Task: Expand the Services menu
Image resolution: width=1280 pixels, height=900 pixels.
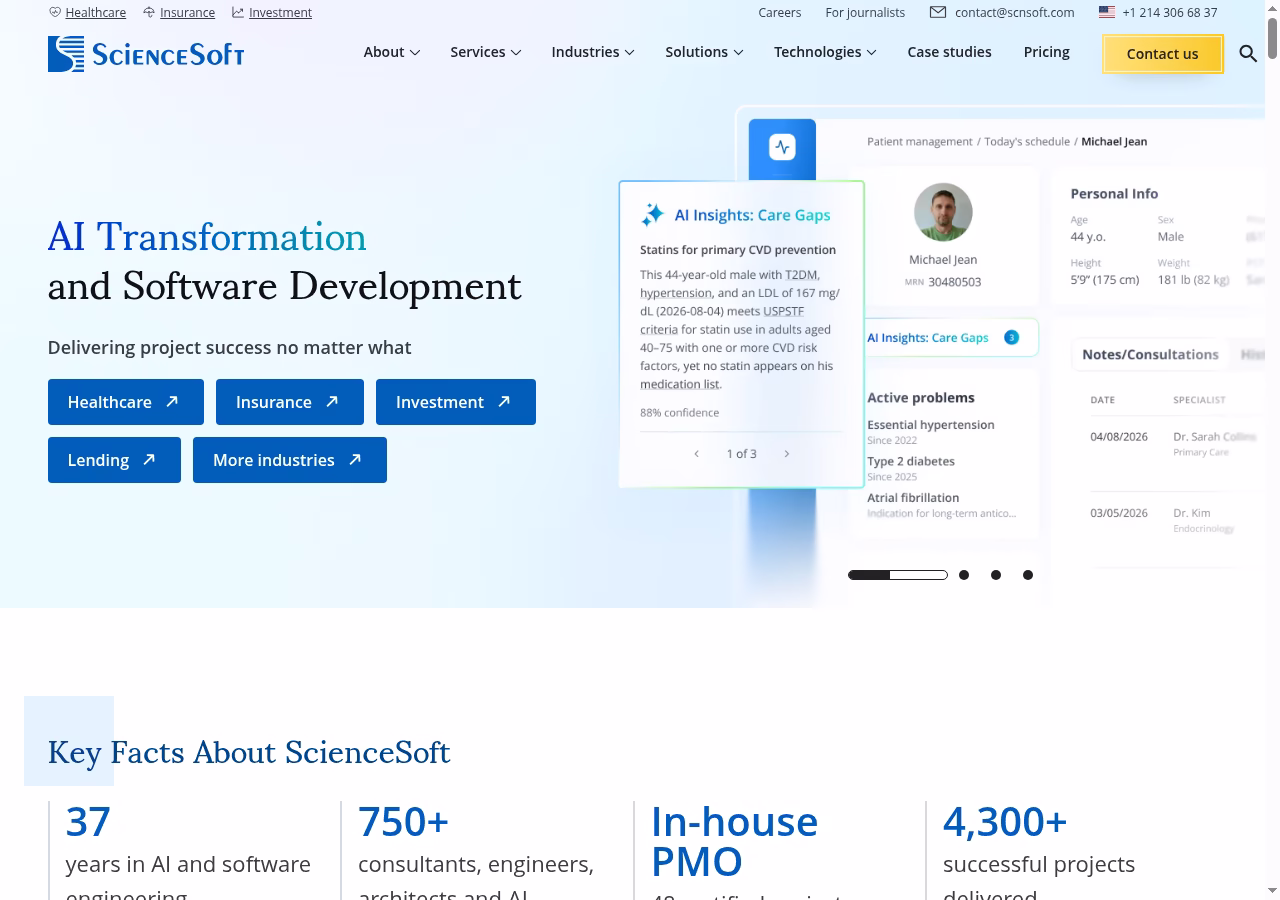Action: click(485, 52)
